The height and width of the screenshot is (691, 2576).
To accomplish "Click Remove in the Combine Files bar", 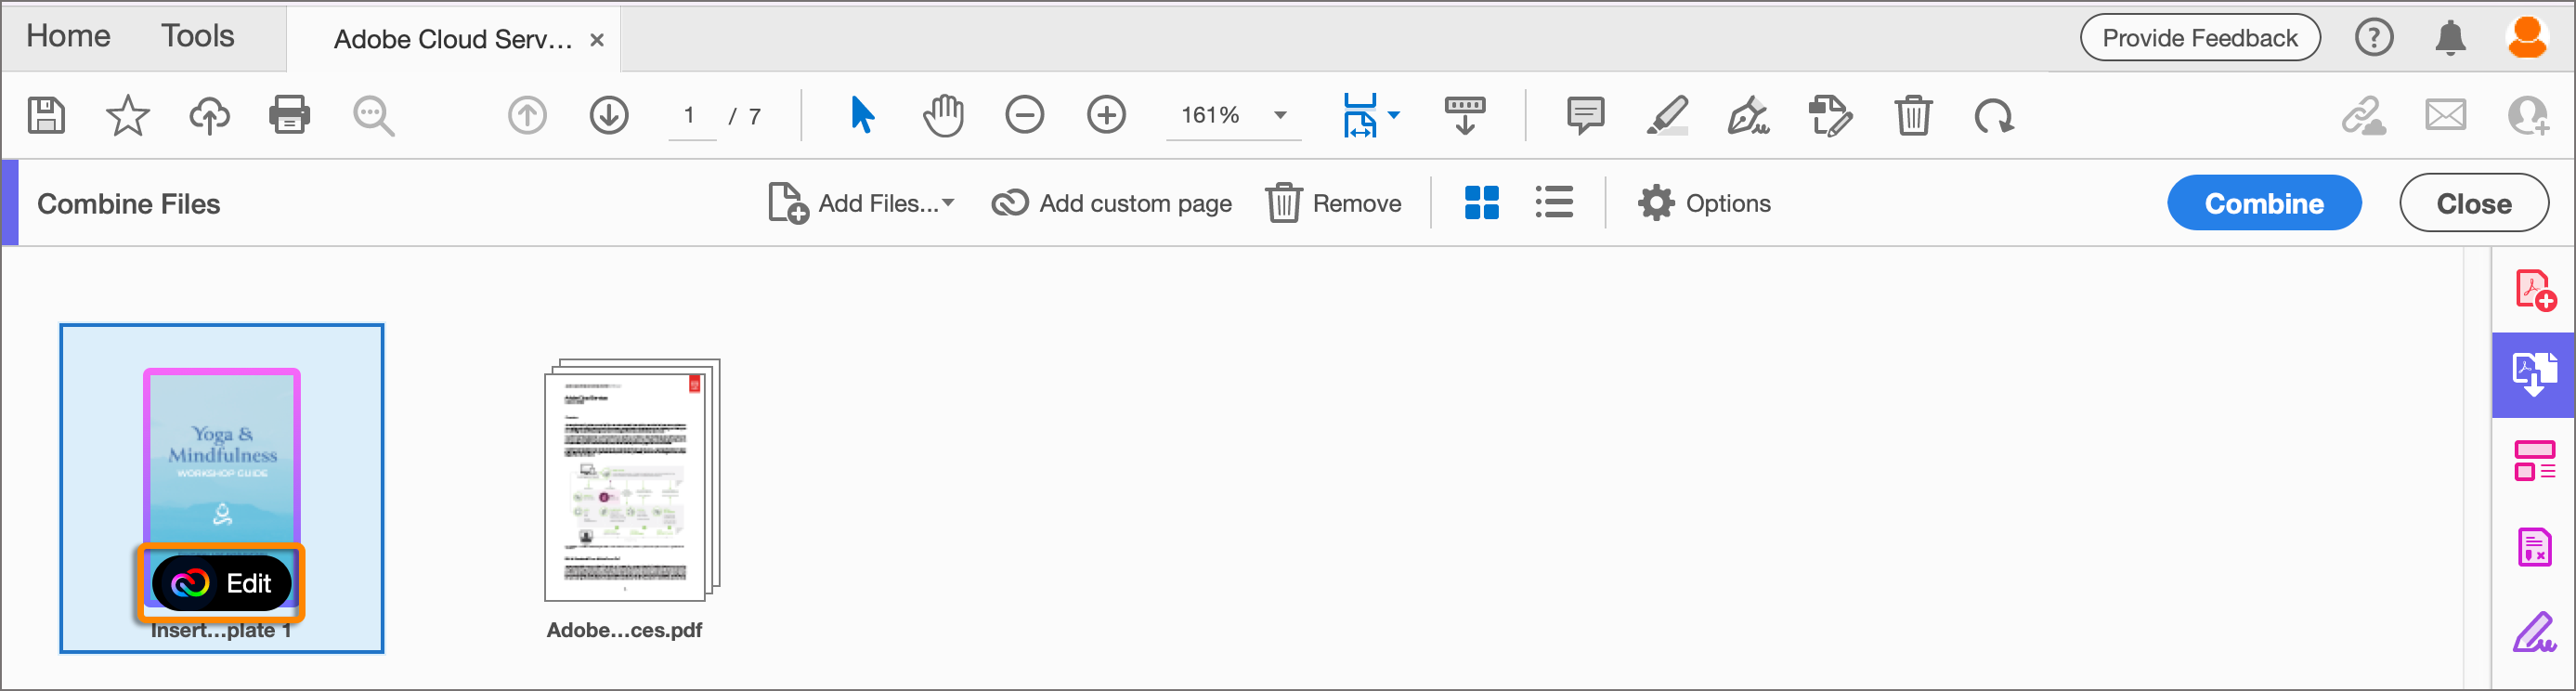I will (1333, 204).
